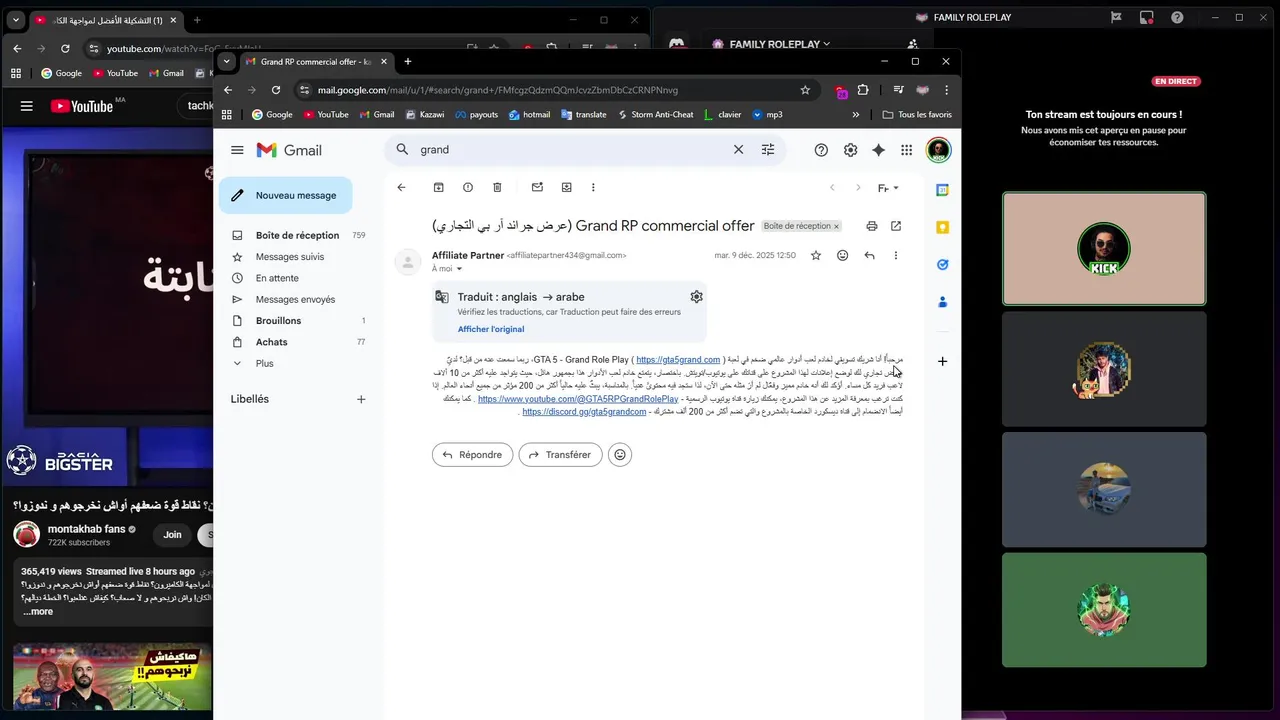
Task: Get add-ons plus in side panel
Action: pos(942,361)
